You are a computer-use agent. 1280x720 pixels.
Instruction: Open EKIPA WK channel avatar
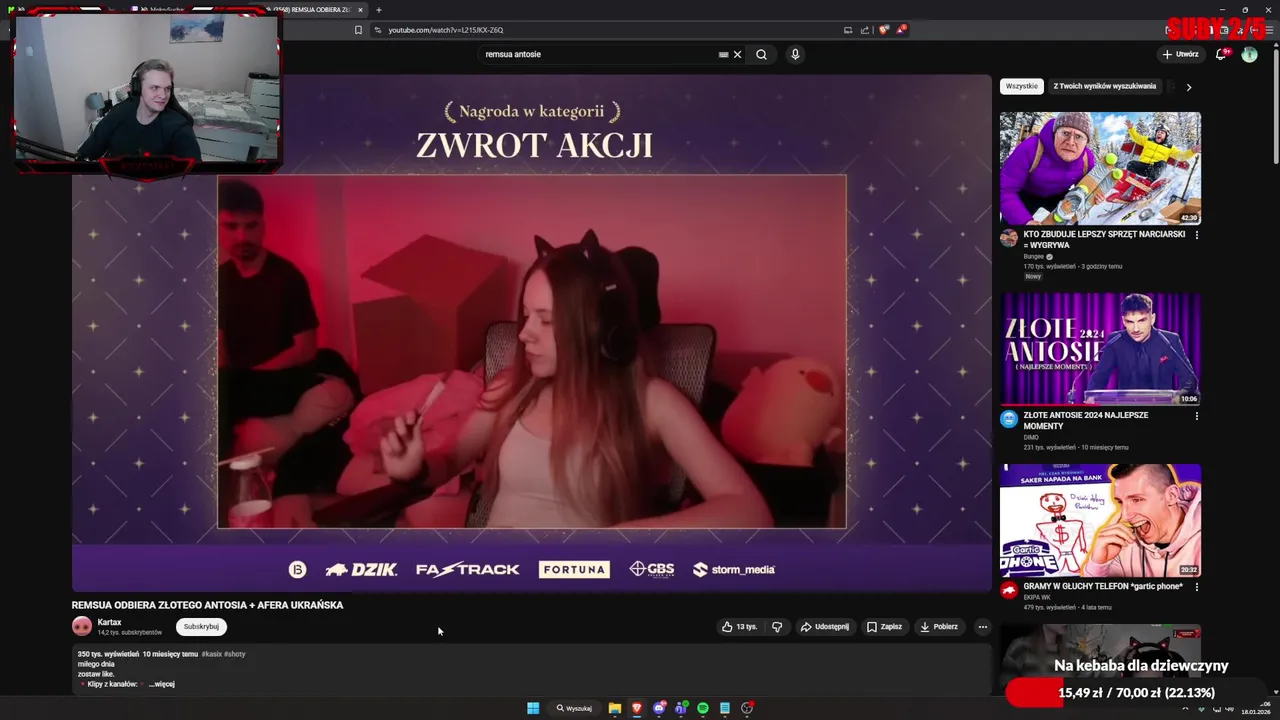[1009, 590]
